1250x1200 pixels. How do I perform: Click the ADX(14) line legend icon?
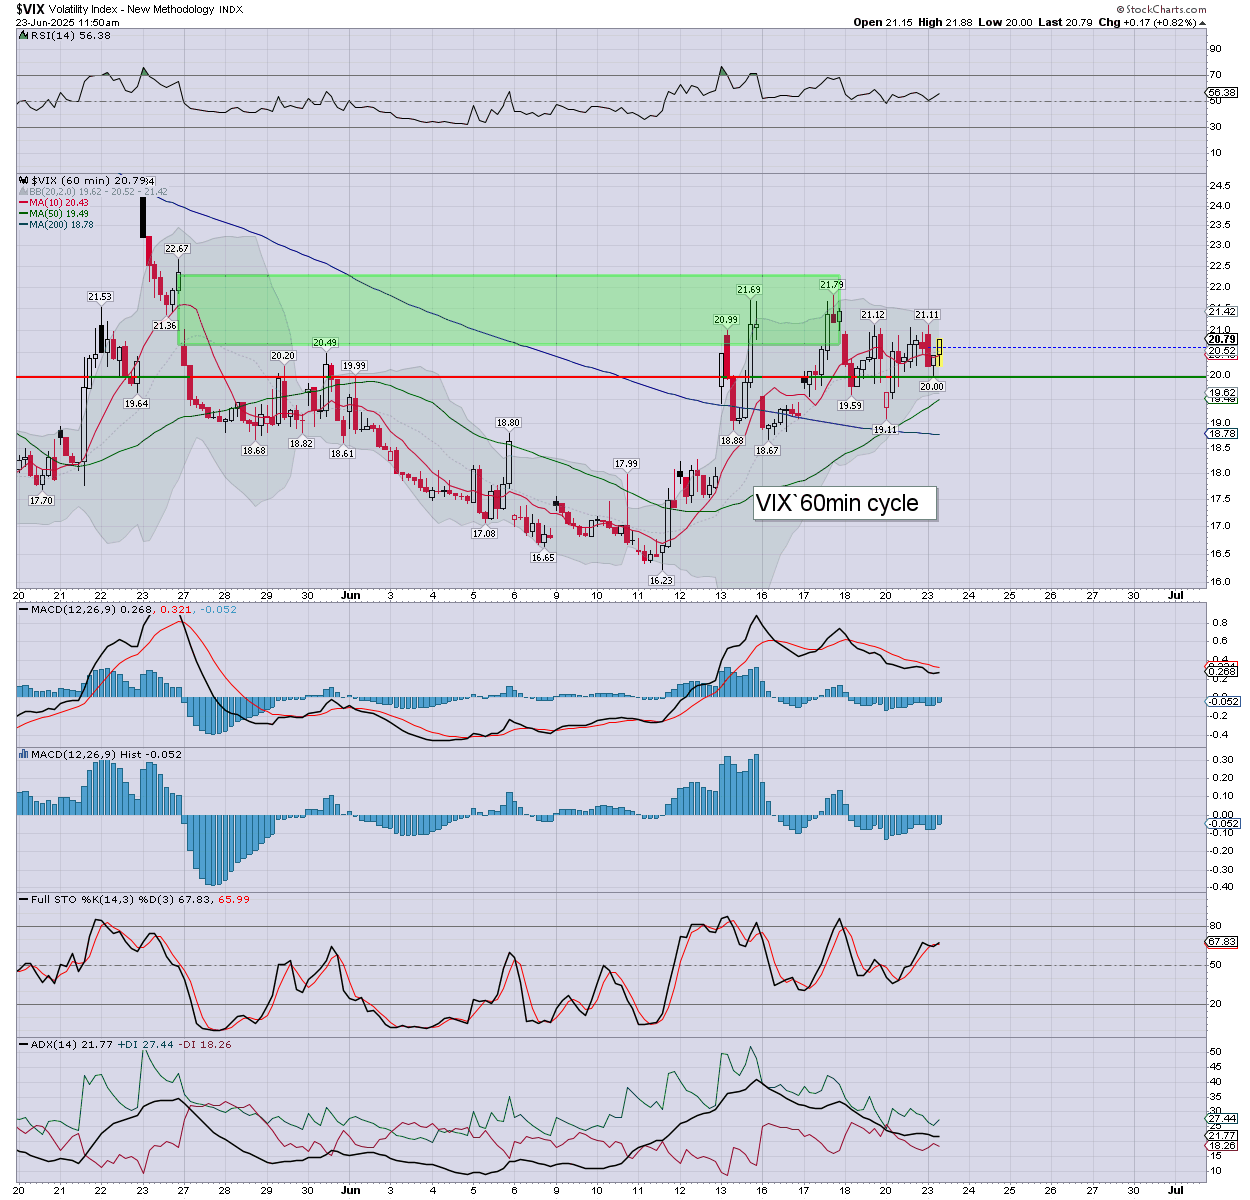click(x=23, y=1044)
